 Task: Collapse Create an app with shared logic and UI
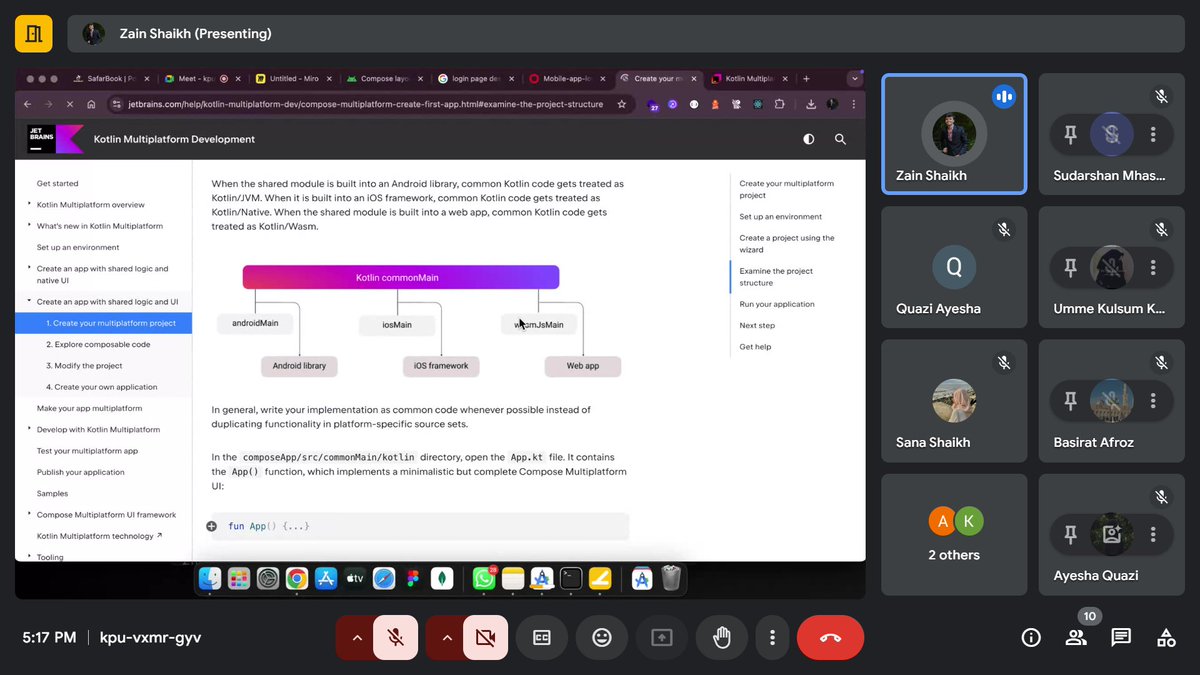tap(29, 301)
